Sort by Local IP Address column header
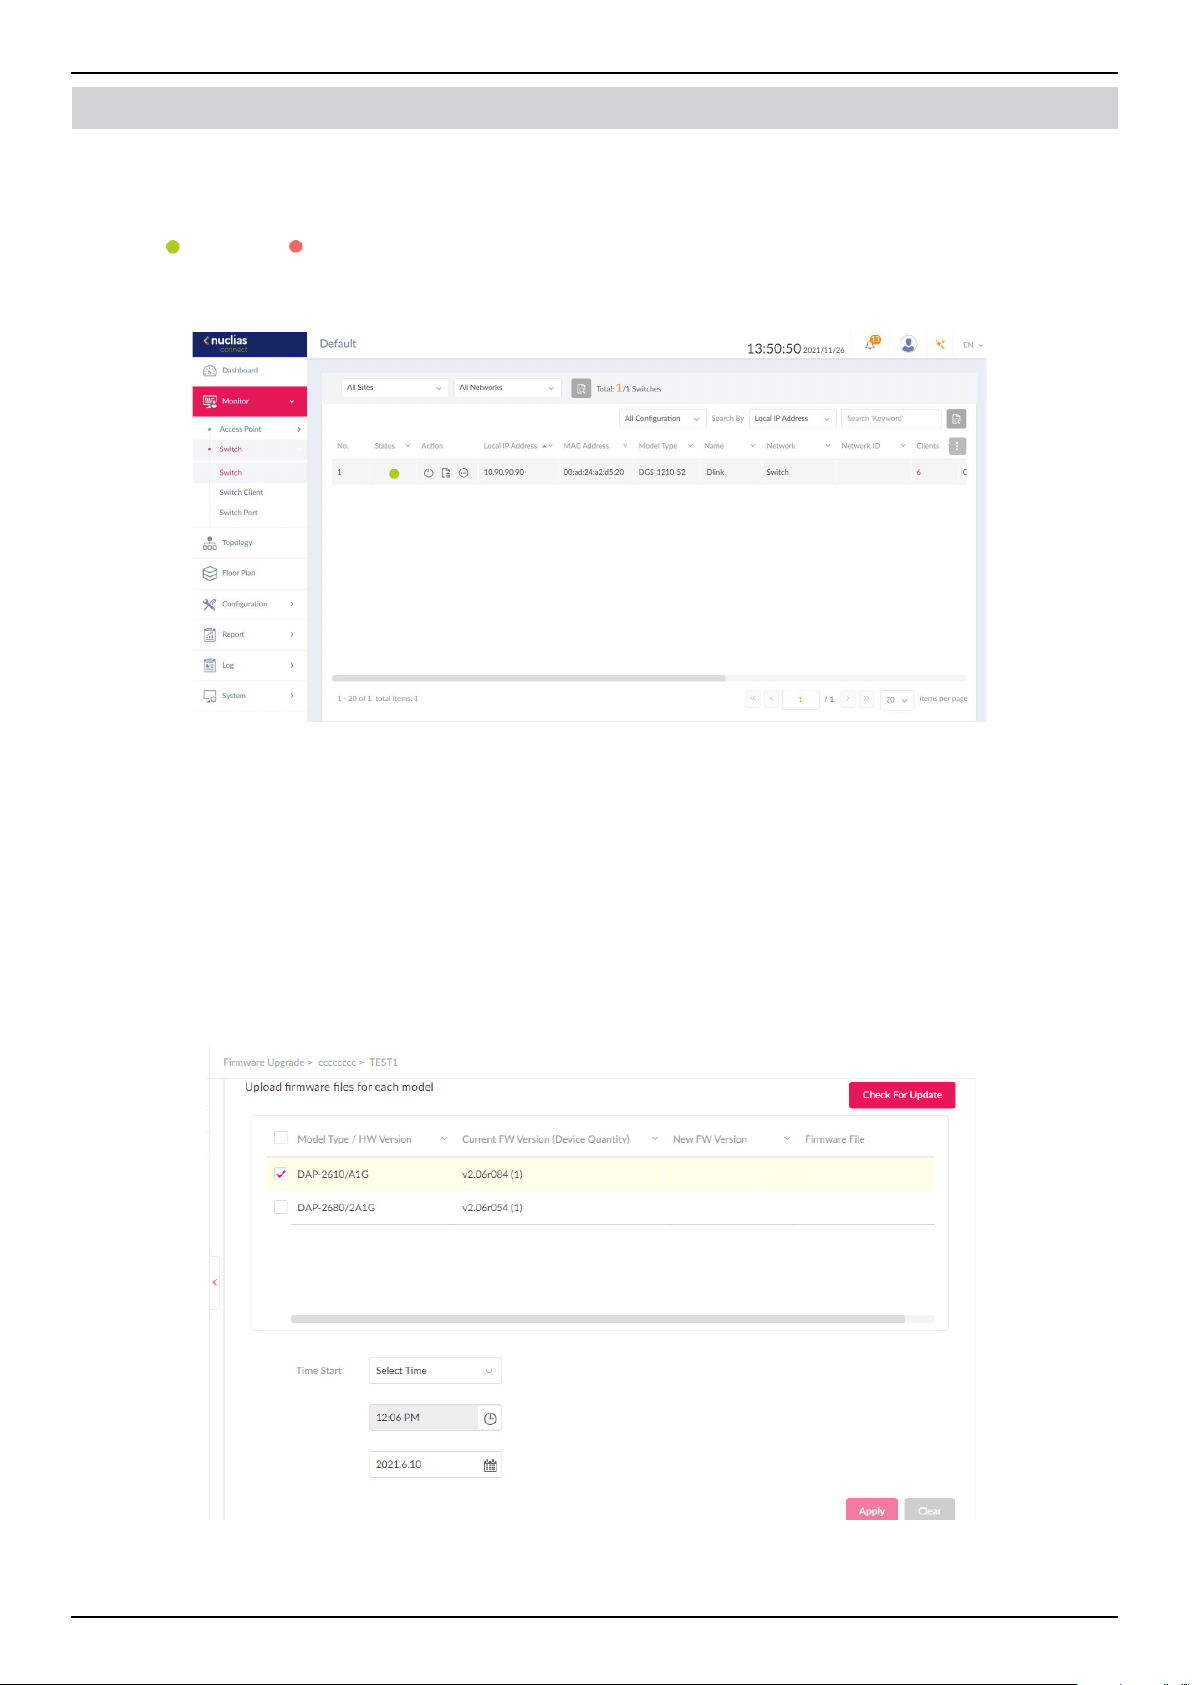The height and width of the screenshot is (1685, 1192). [x=511, y=446]
